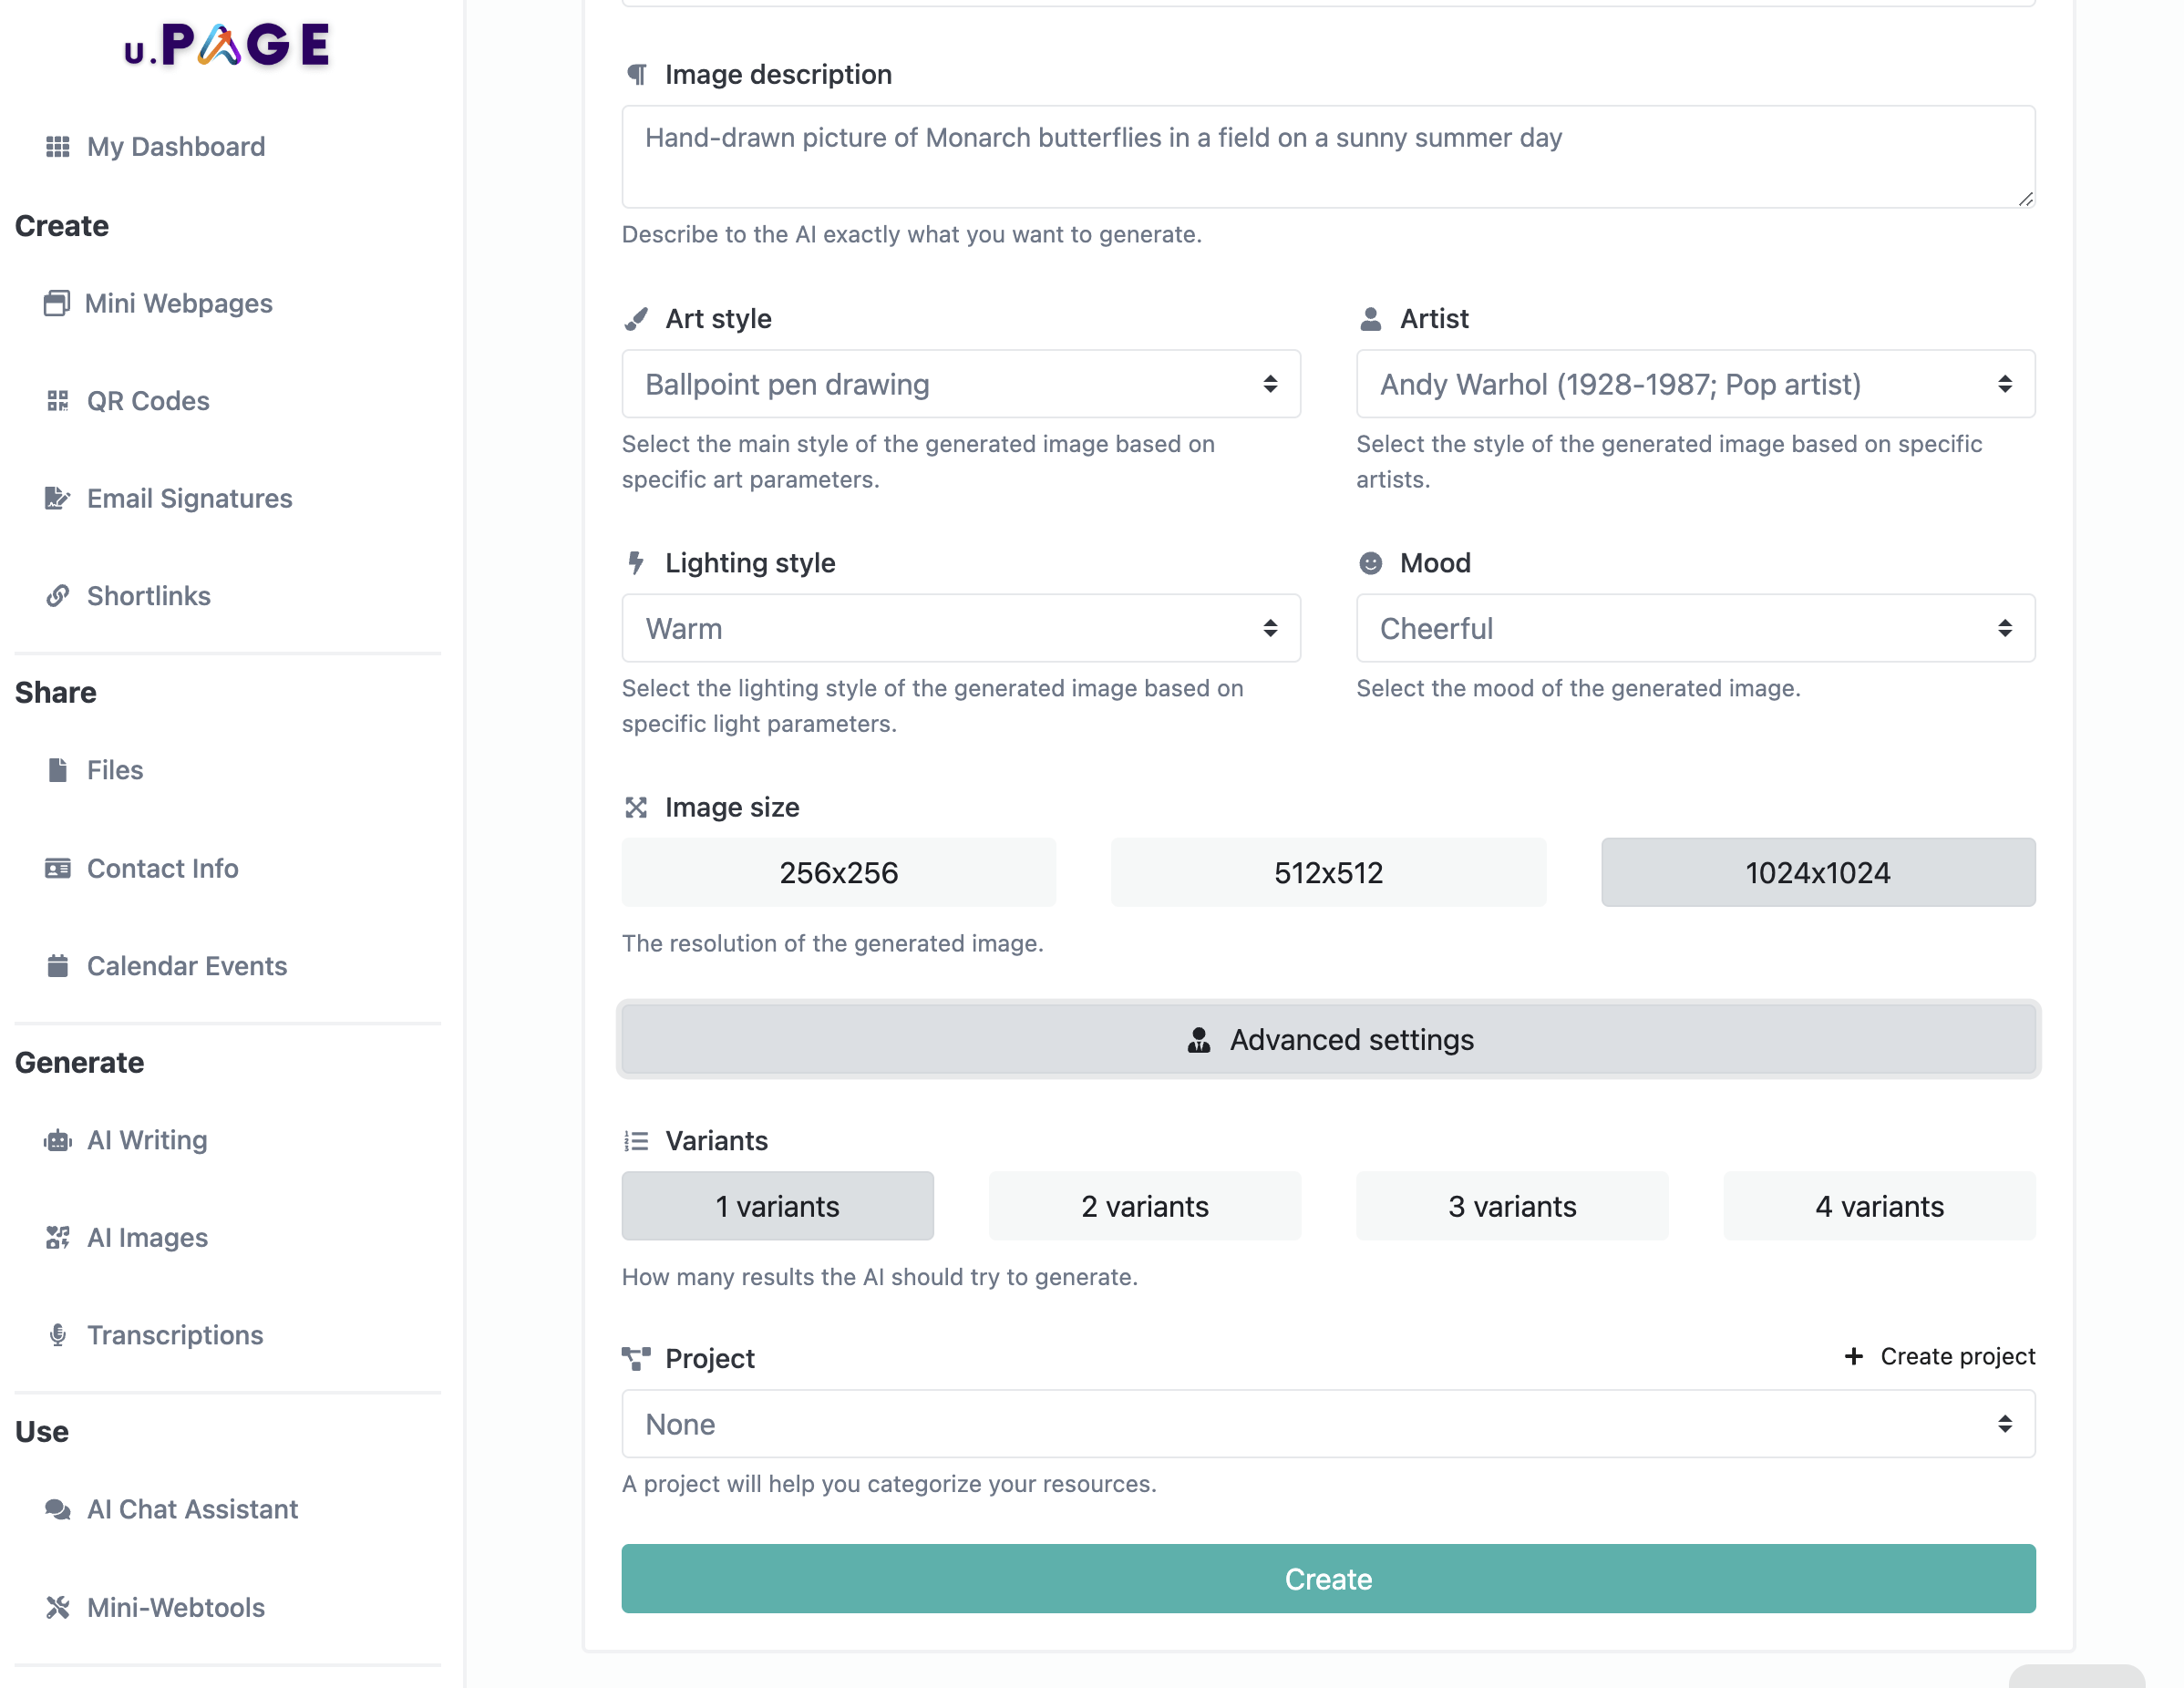Click the Create project link

(1939, 1356)
